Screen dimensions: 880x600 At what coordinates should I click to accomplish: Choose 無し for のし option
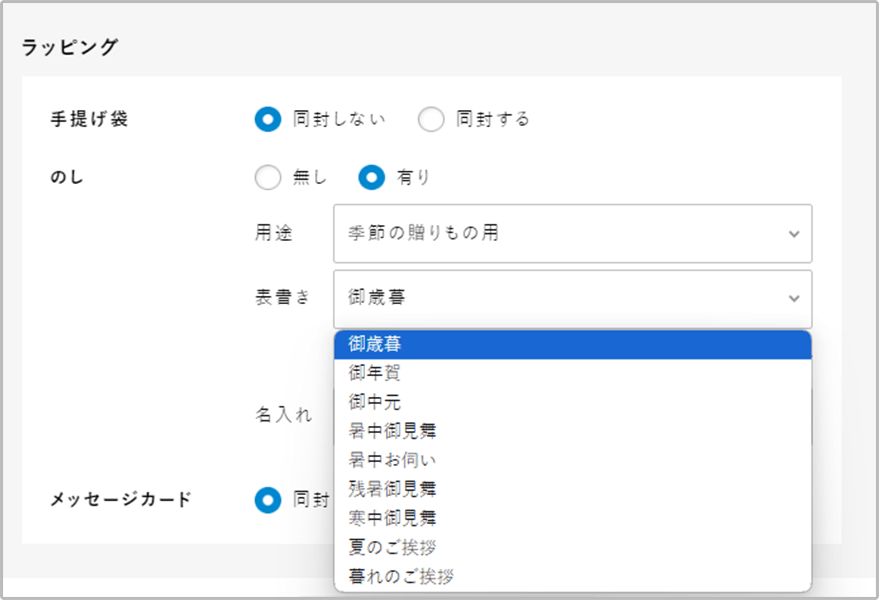click(x=268, y=178)
